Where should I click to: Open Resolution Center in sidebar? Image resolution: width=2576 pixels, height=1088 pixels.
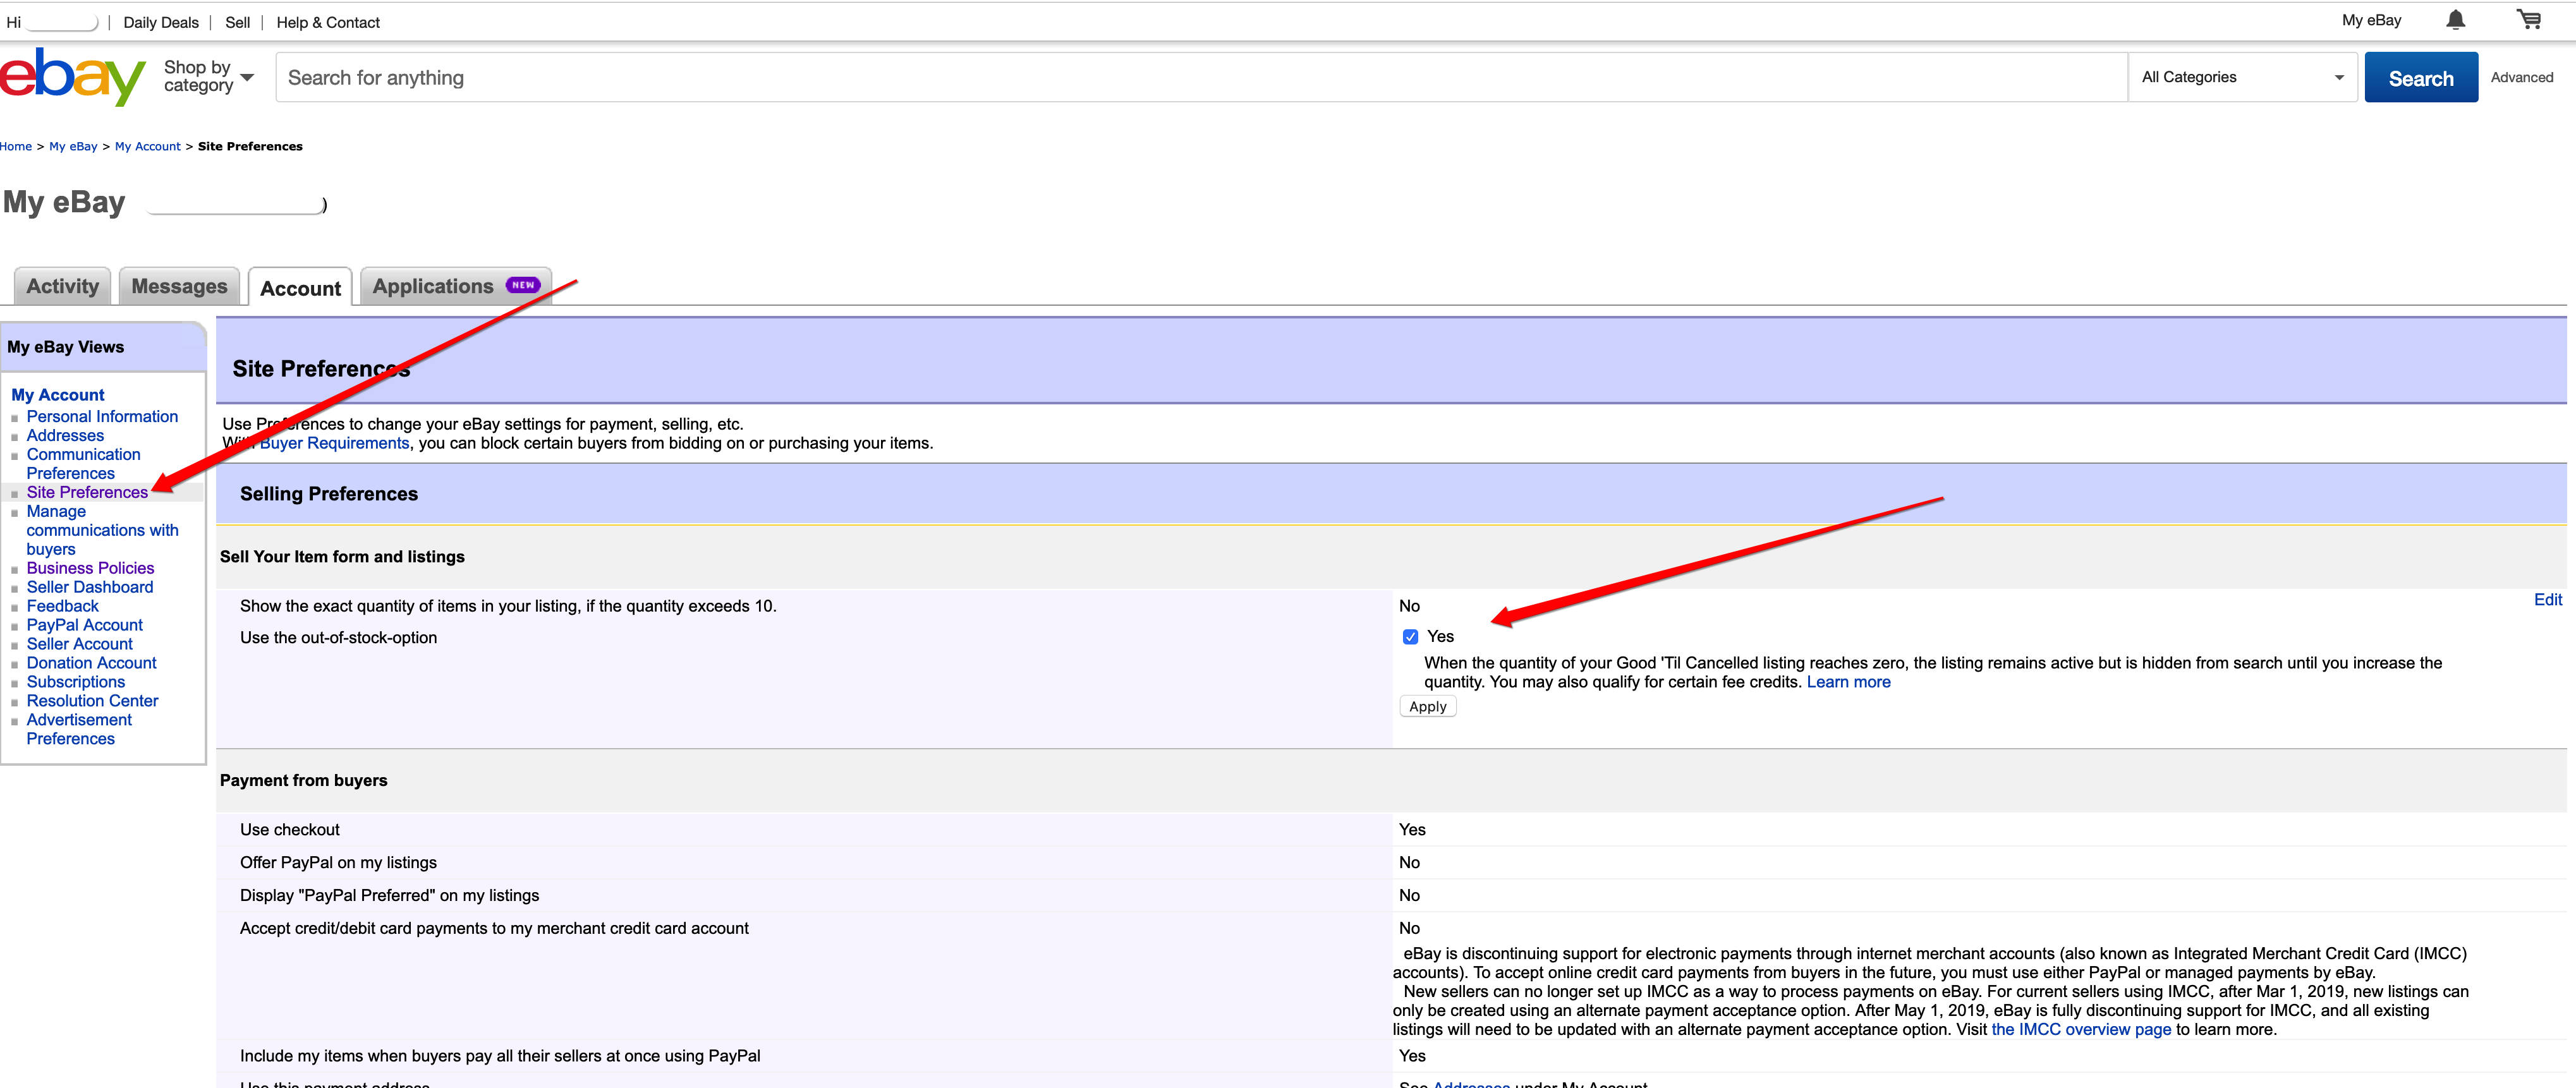point(92,701)
